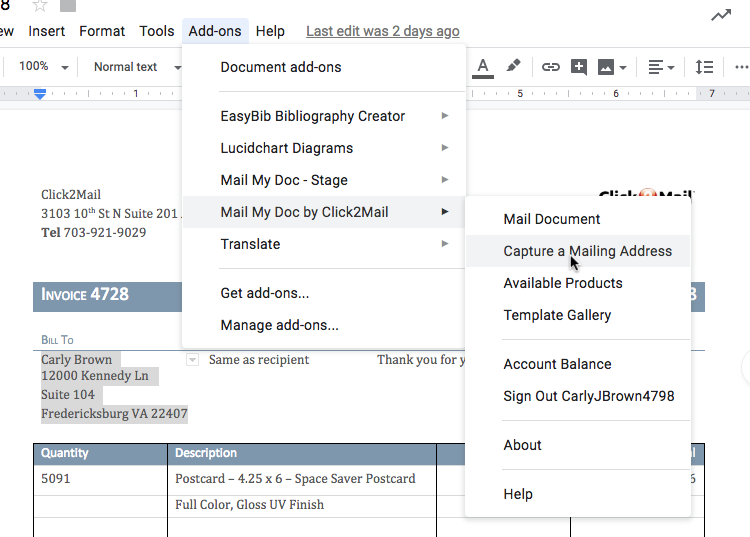
Task: Open the Same as recipient dropdown arrow
Action: click(192, 360)
